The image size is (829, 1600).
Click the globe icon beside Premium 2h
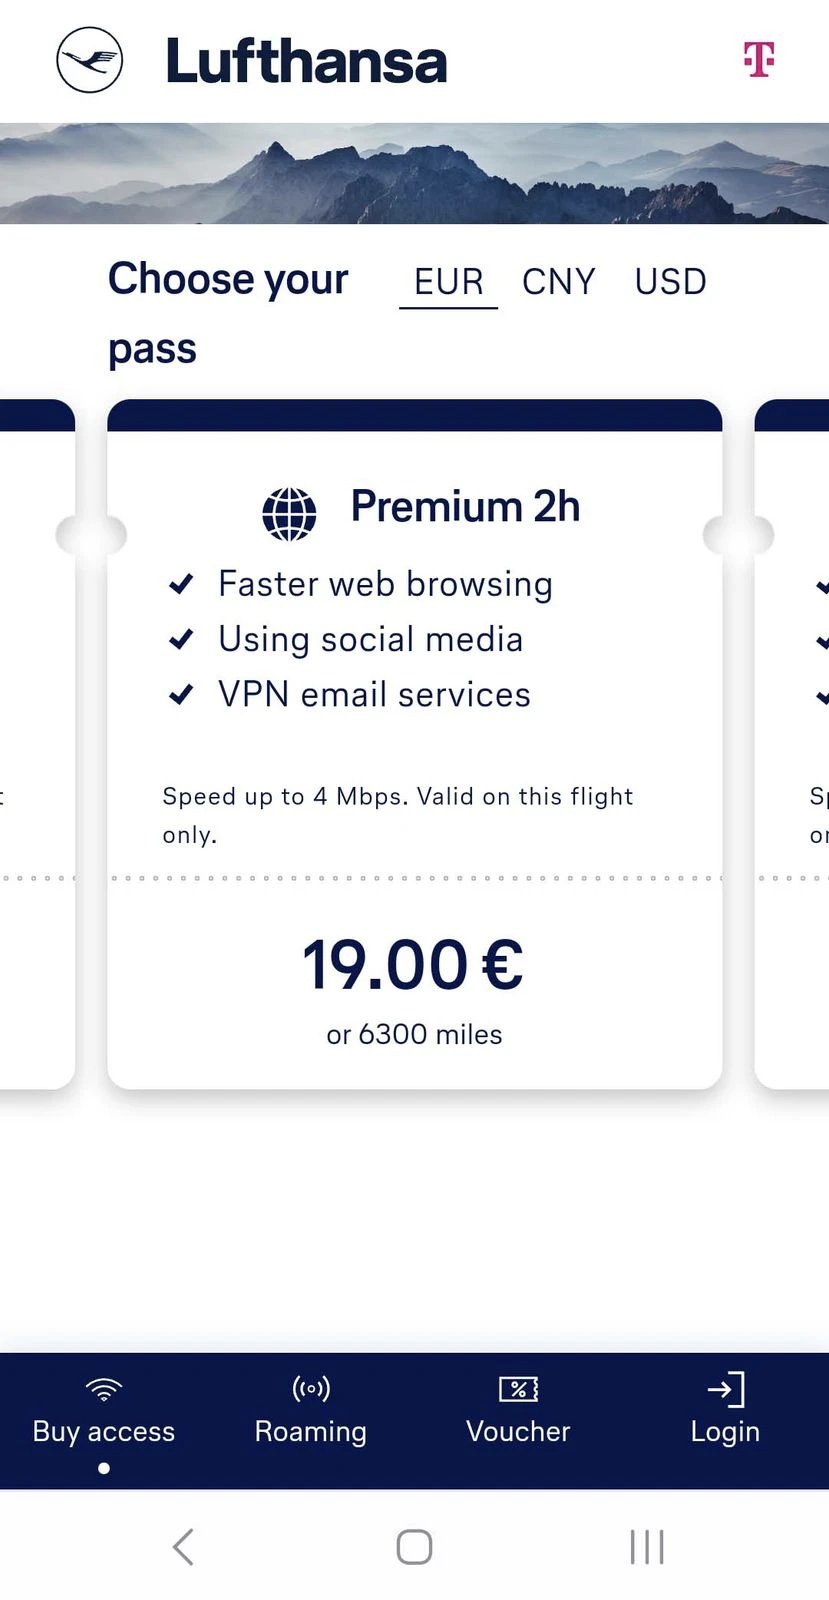[x=289, y=514]
